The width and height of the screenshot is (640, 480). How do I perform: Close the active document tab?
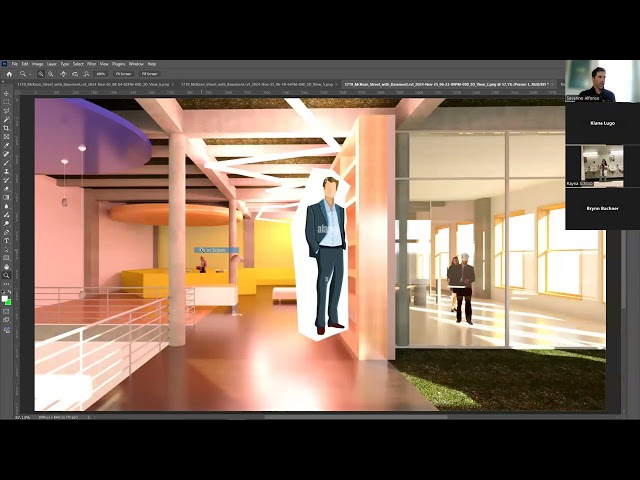552,84
